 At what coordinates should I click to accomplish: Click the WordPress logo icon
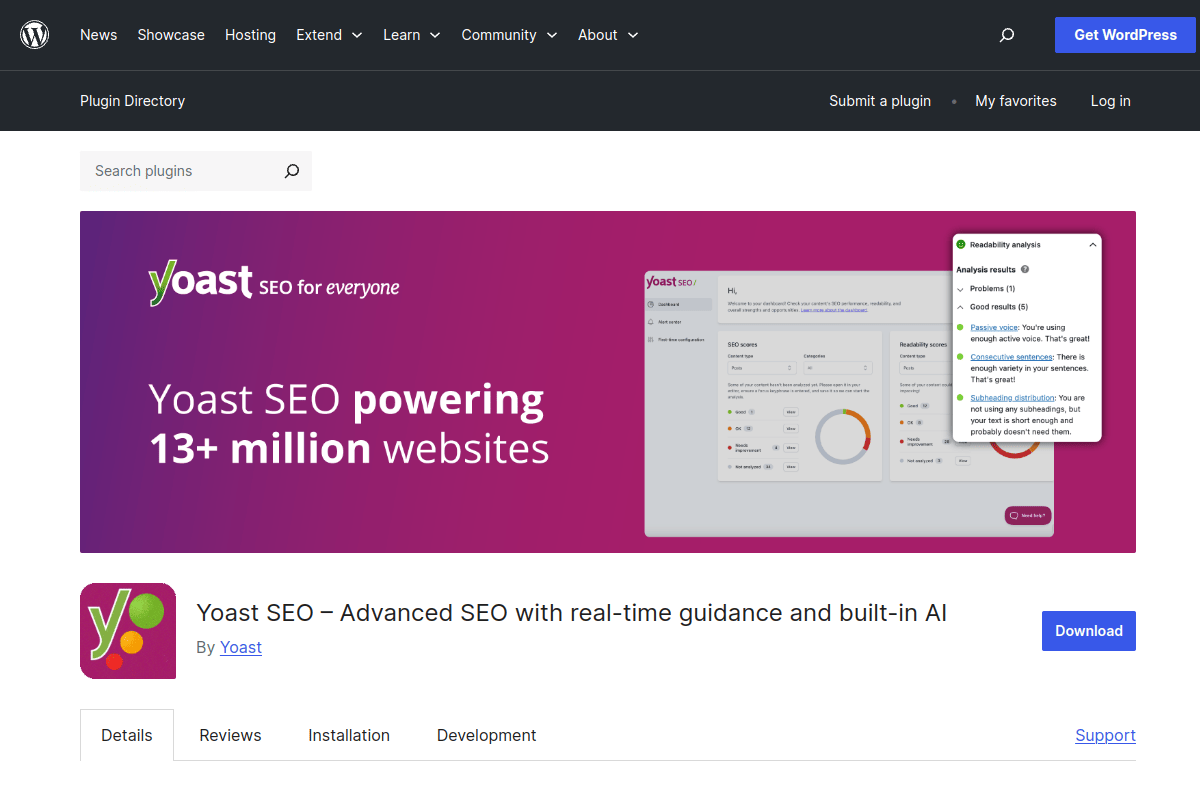pyautogui.click(x=34, y=34)
